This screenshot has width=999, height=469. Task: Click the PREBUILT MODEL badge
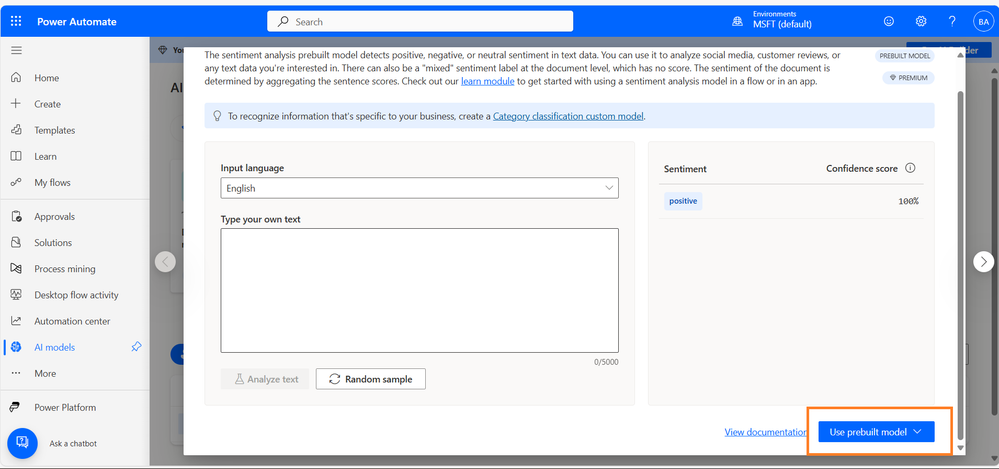[x=905, y=56]
